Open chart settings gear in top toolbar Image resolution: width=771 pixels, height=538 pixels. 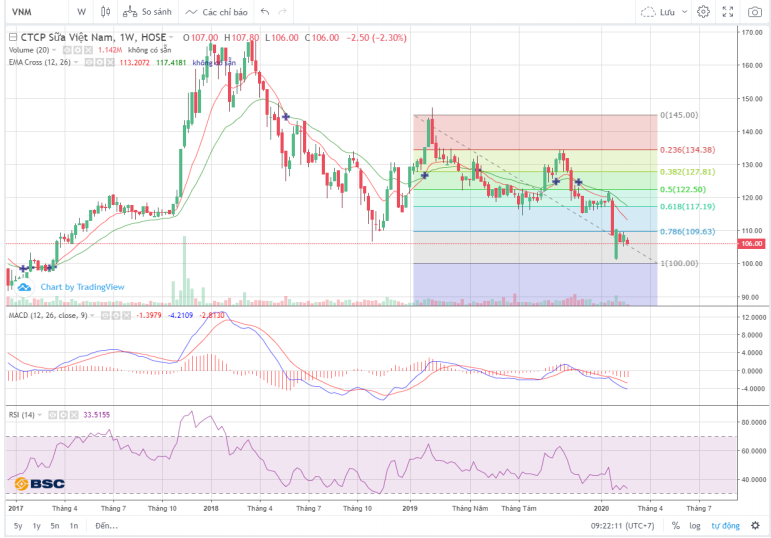coord(704,12)
